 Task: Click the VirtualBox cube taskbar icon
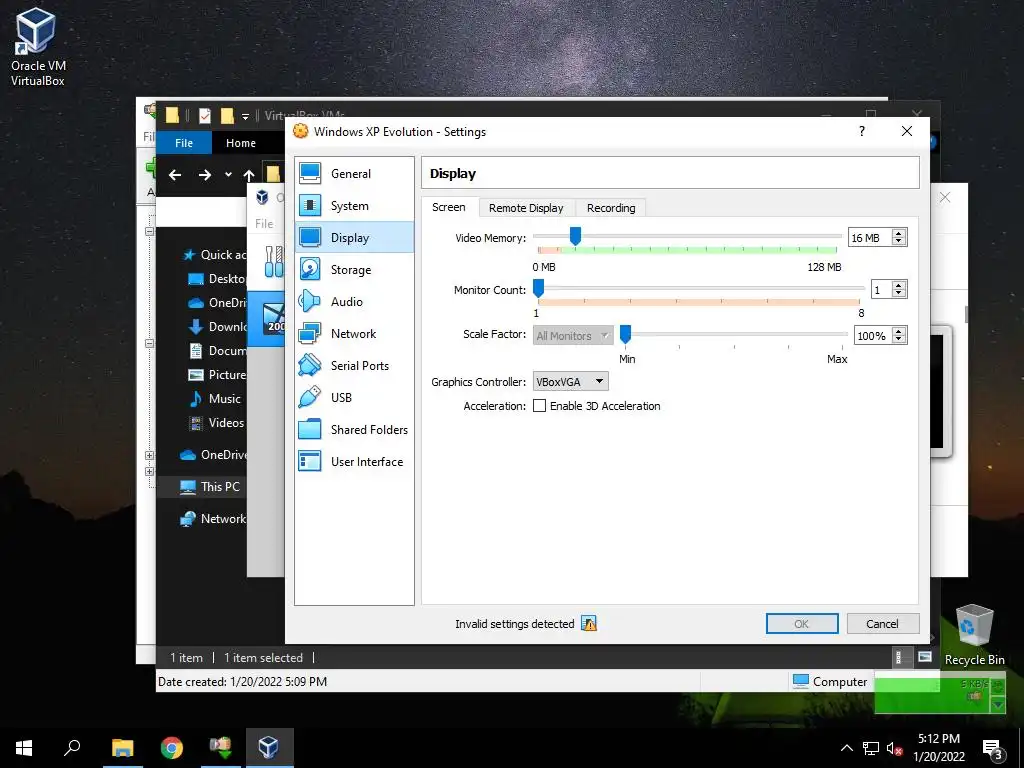click(x=269, y=748)
